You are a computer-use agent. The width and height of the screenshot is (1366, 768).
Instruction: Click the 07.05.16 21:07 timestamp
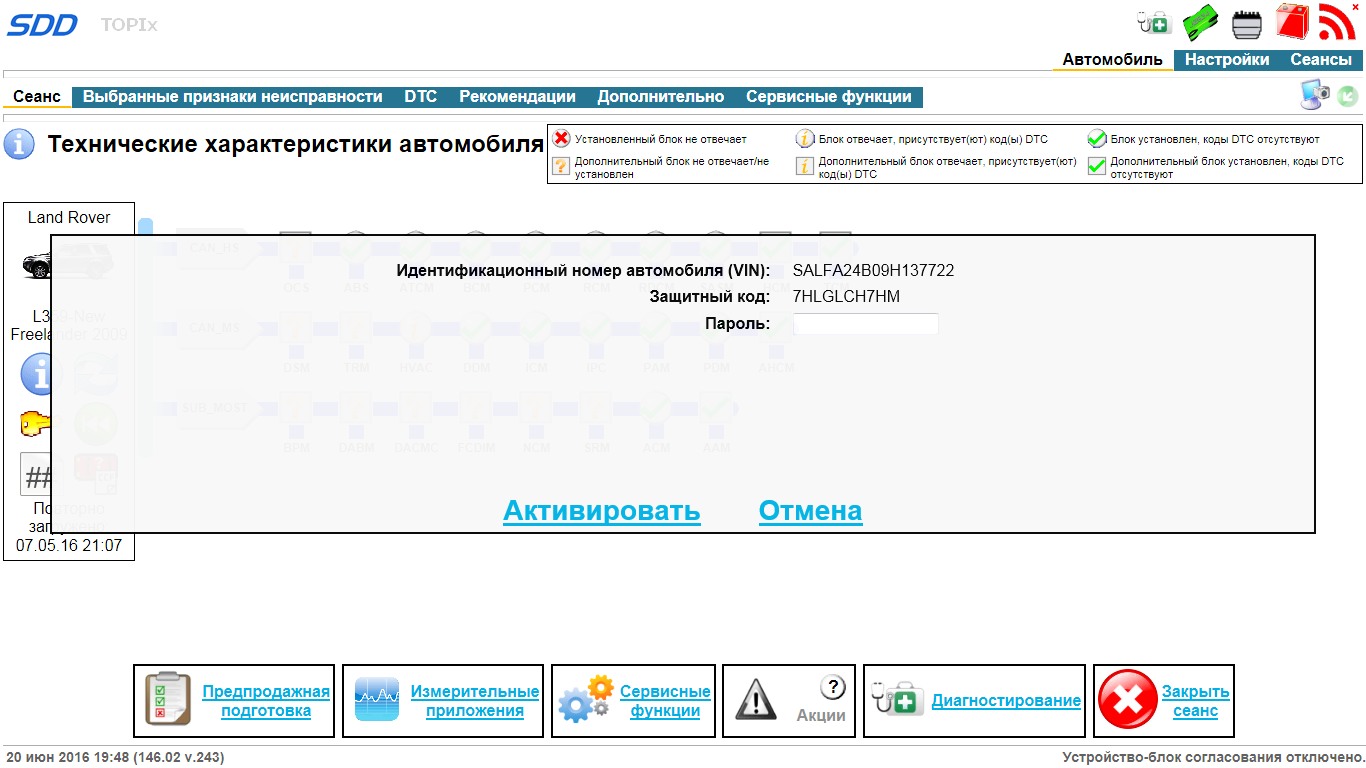69,546
